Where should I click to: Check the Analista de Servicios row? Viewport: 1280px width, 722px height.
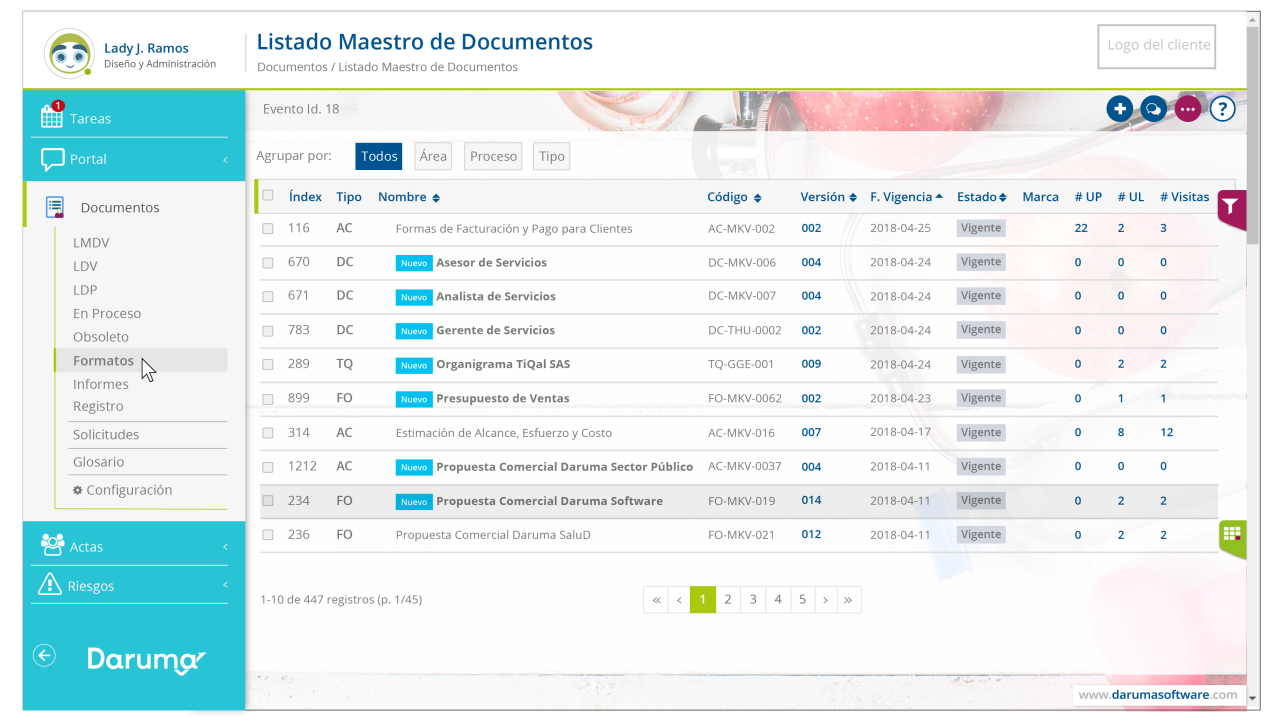pos(267,297)
